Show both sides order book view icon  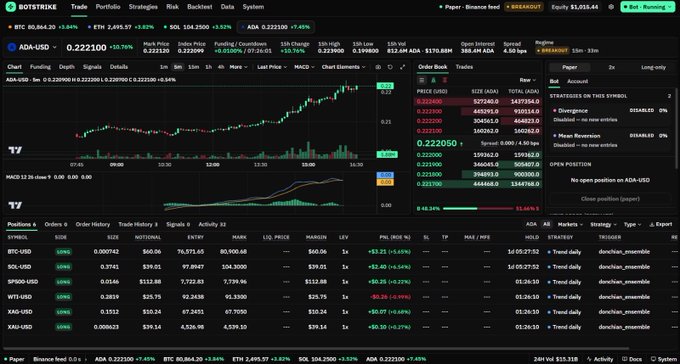[x=422, y=80]
